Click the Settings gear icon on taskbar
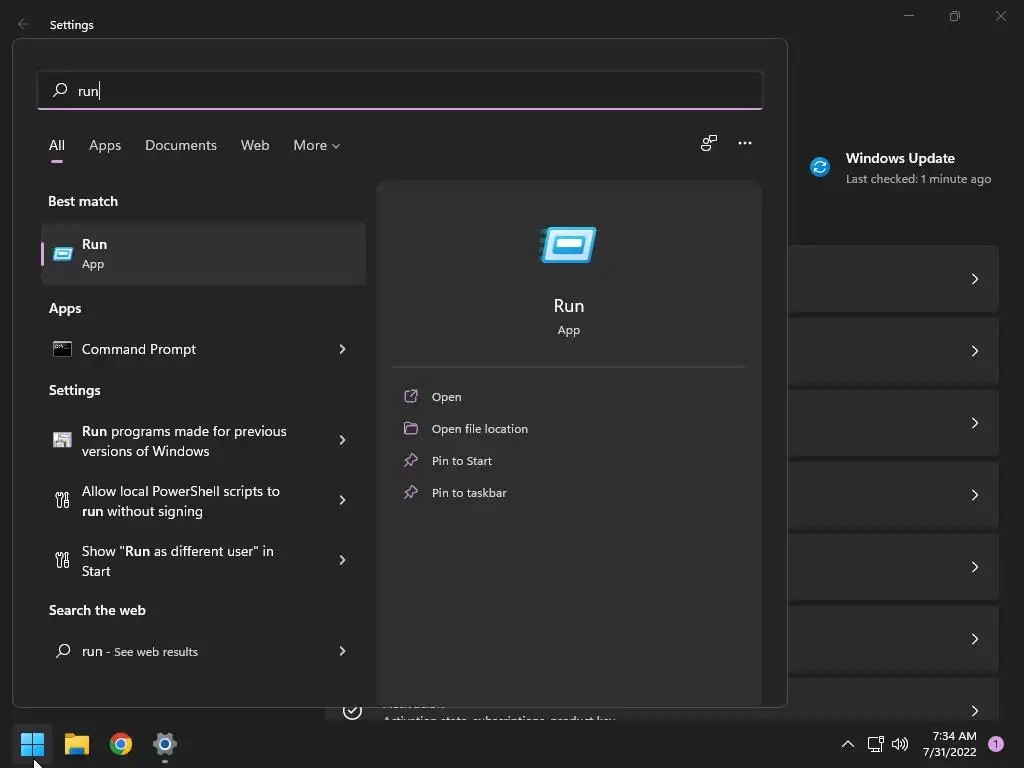The image size is (1024, 768). pyautogui.click(x=165, y=744)
